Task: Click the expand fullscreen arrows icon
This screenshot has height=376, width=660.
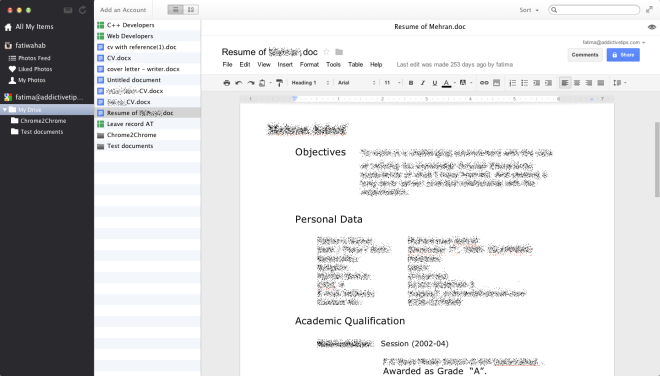Action: [649, 10]
